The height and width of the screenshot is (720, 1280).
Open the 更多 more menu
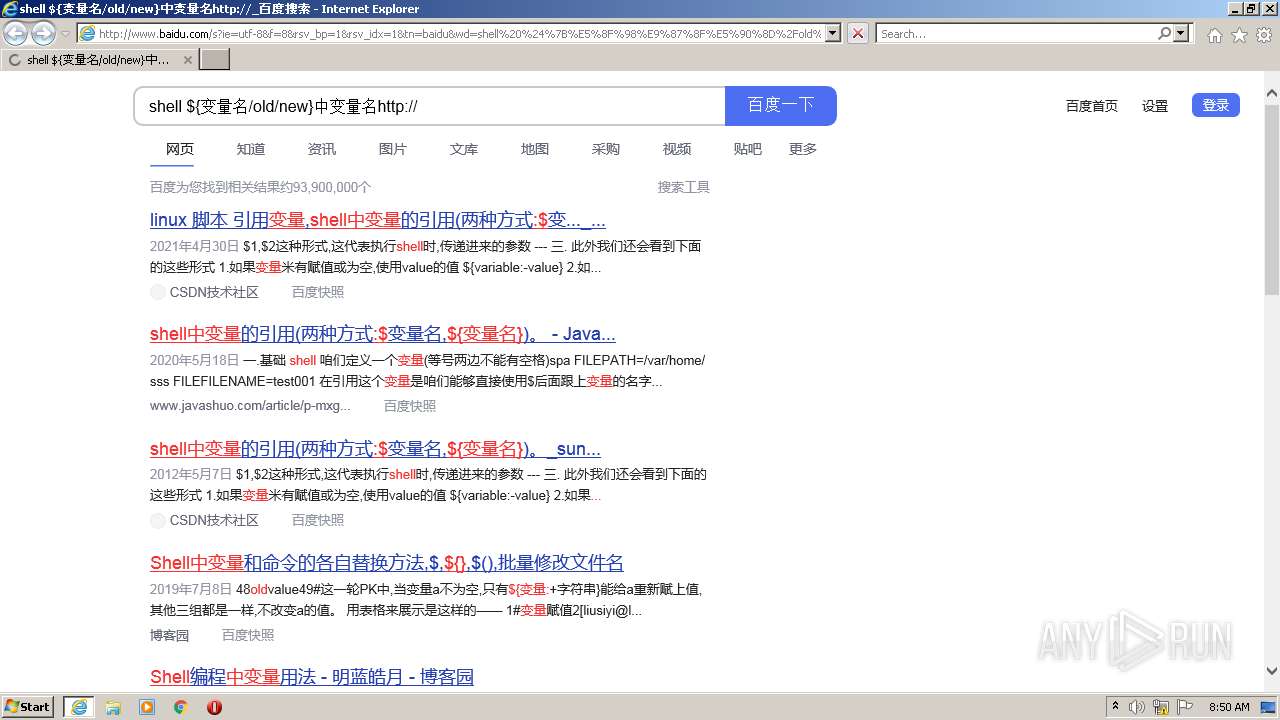(803, 149)
